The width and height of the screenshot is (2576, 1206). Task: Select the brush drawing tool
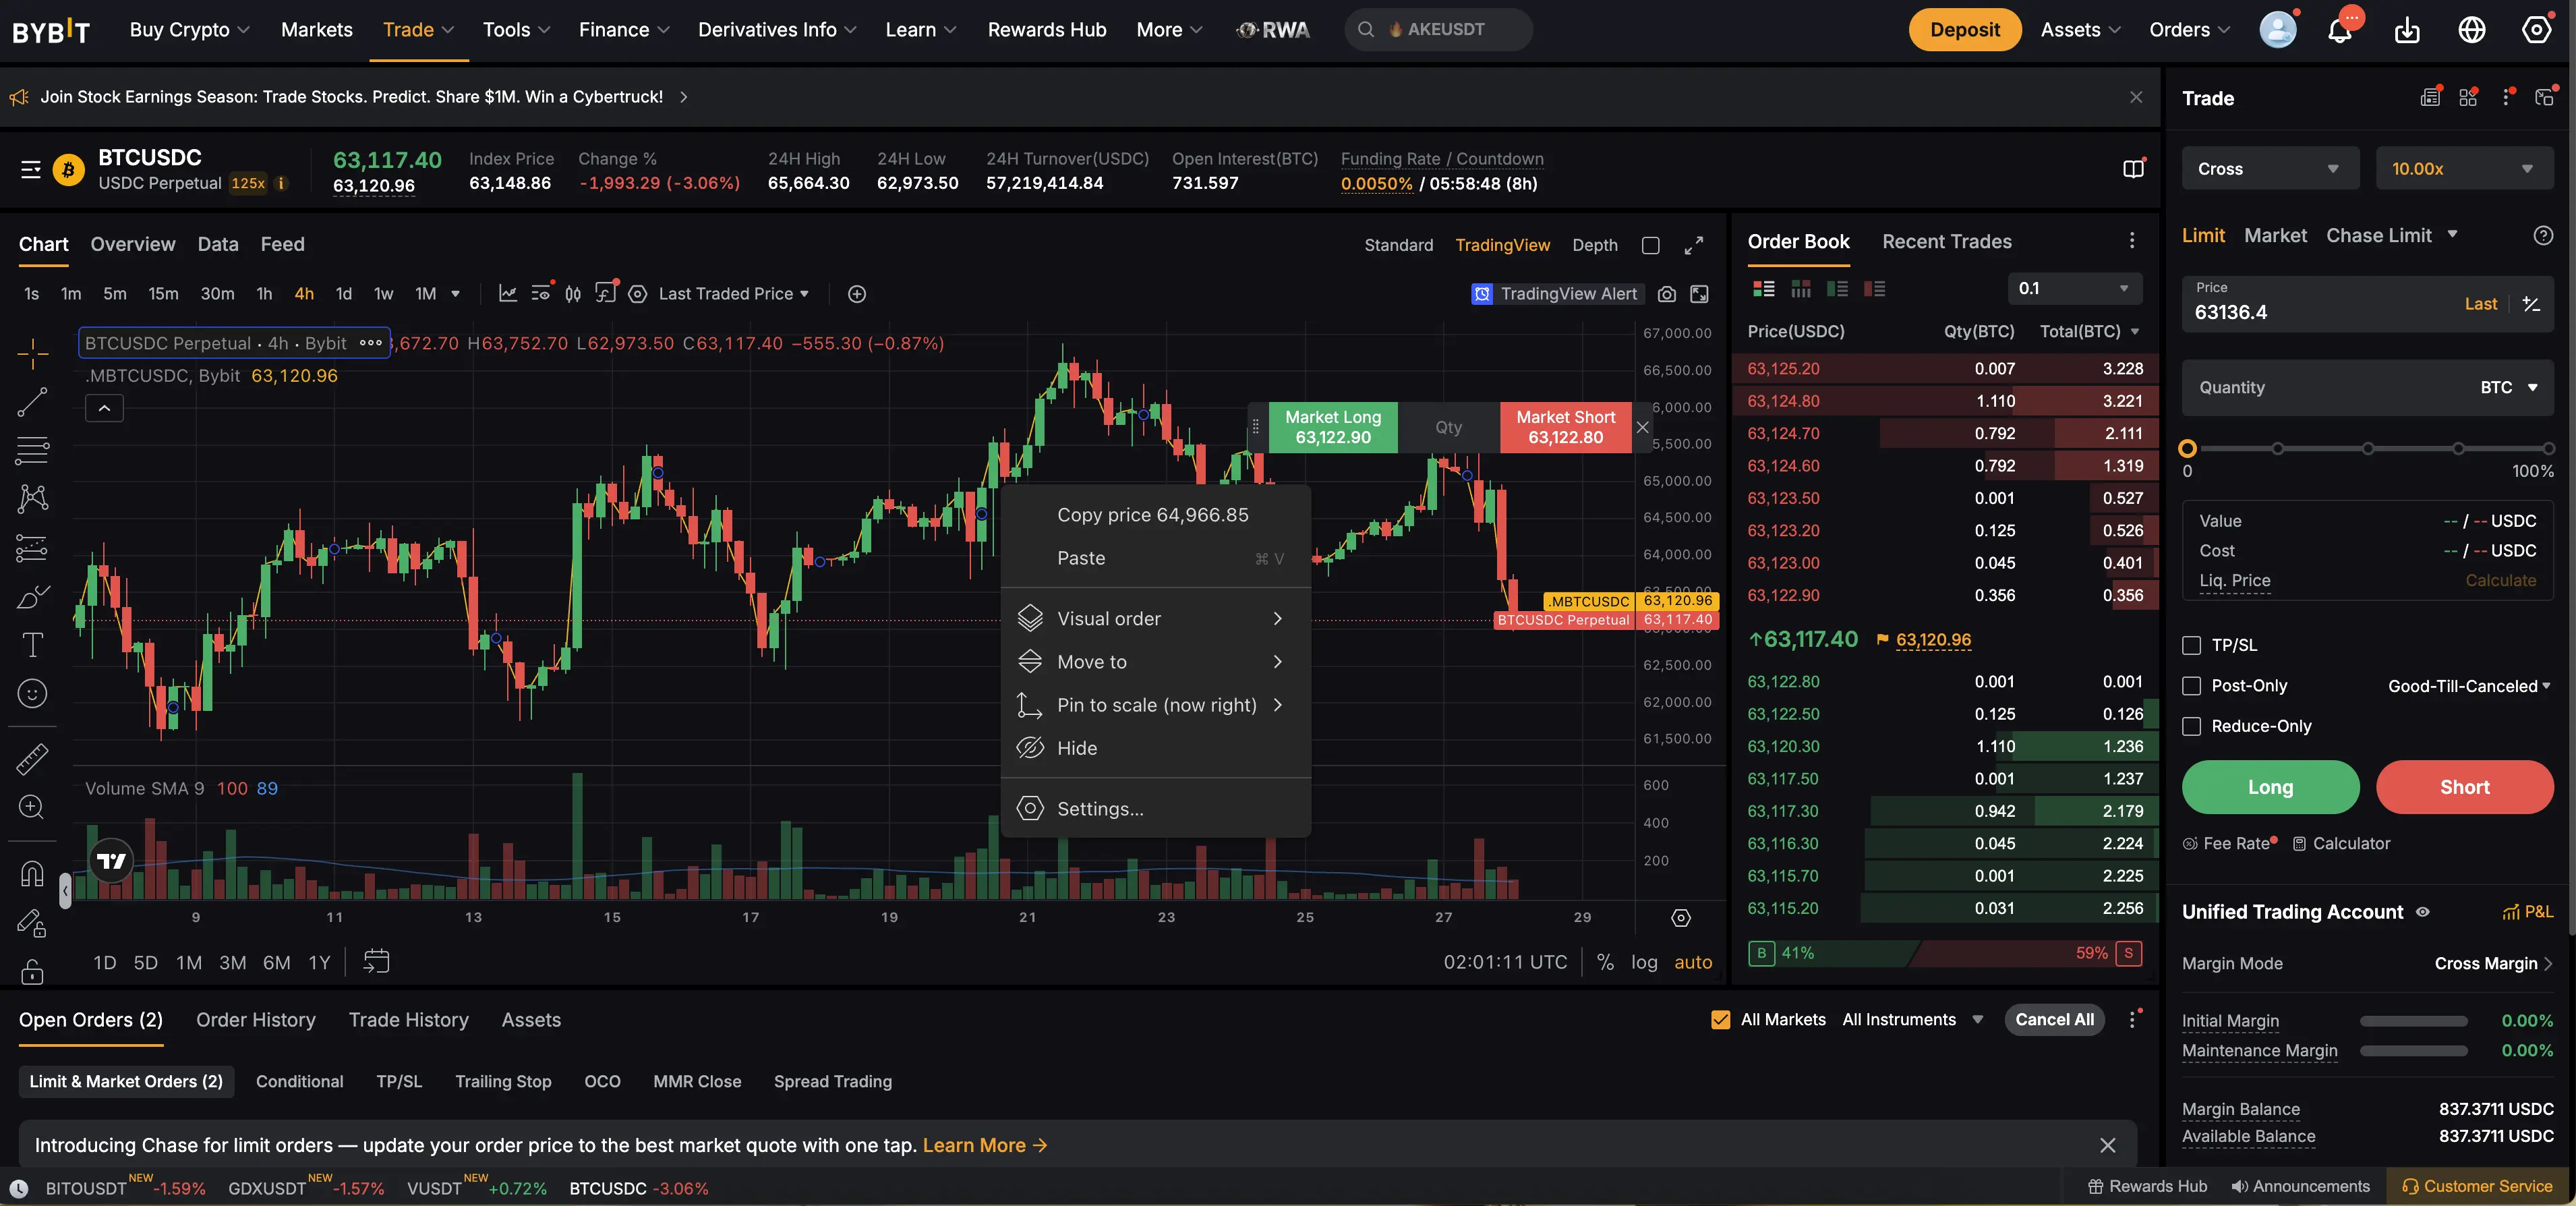32,597
